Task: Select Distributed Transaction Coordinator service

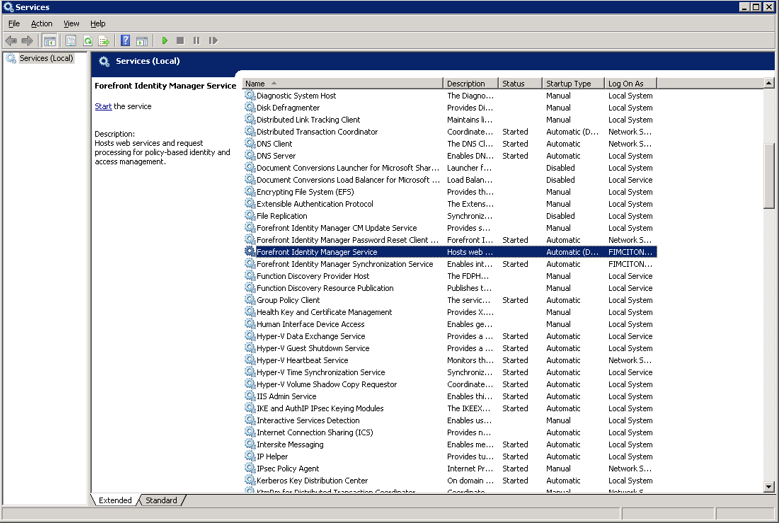Action: 450,131
